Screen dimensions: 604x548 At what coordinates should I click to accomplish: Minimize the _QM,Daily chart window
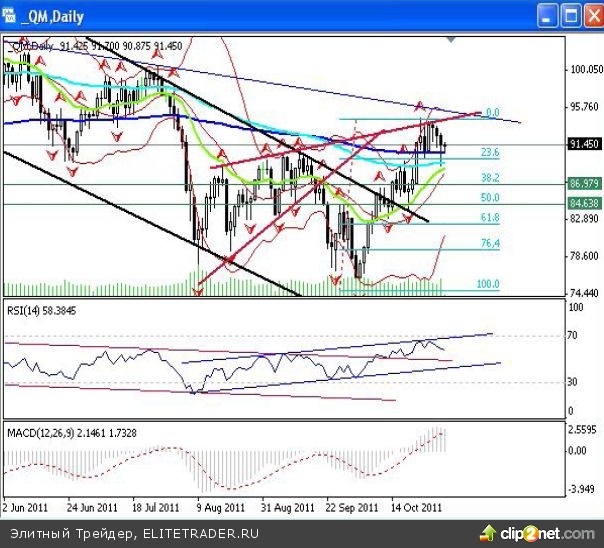(x=547, y=16)
